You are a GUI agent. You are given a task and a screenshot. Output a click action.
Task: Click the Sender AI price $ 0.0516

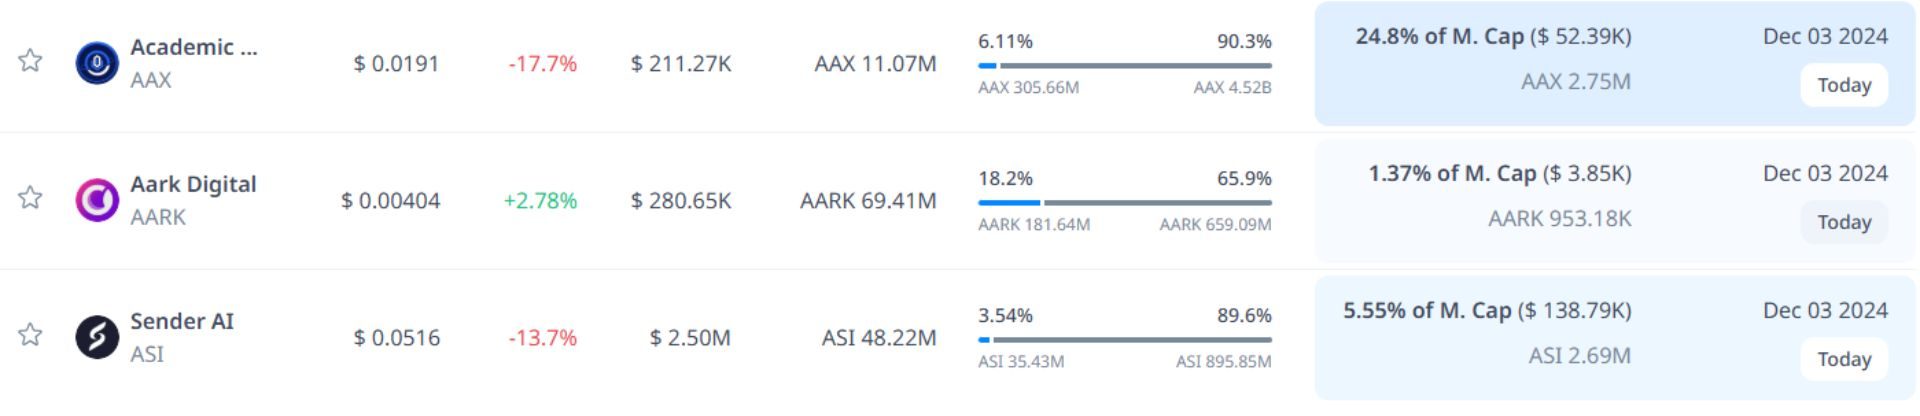point(396,338)
